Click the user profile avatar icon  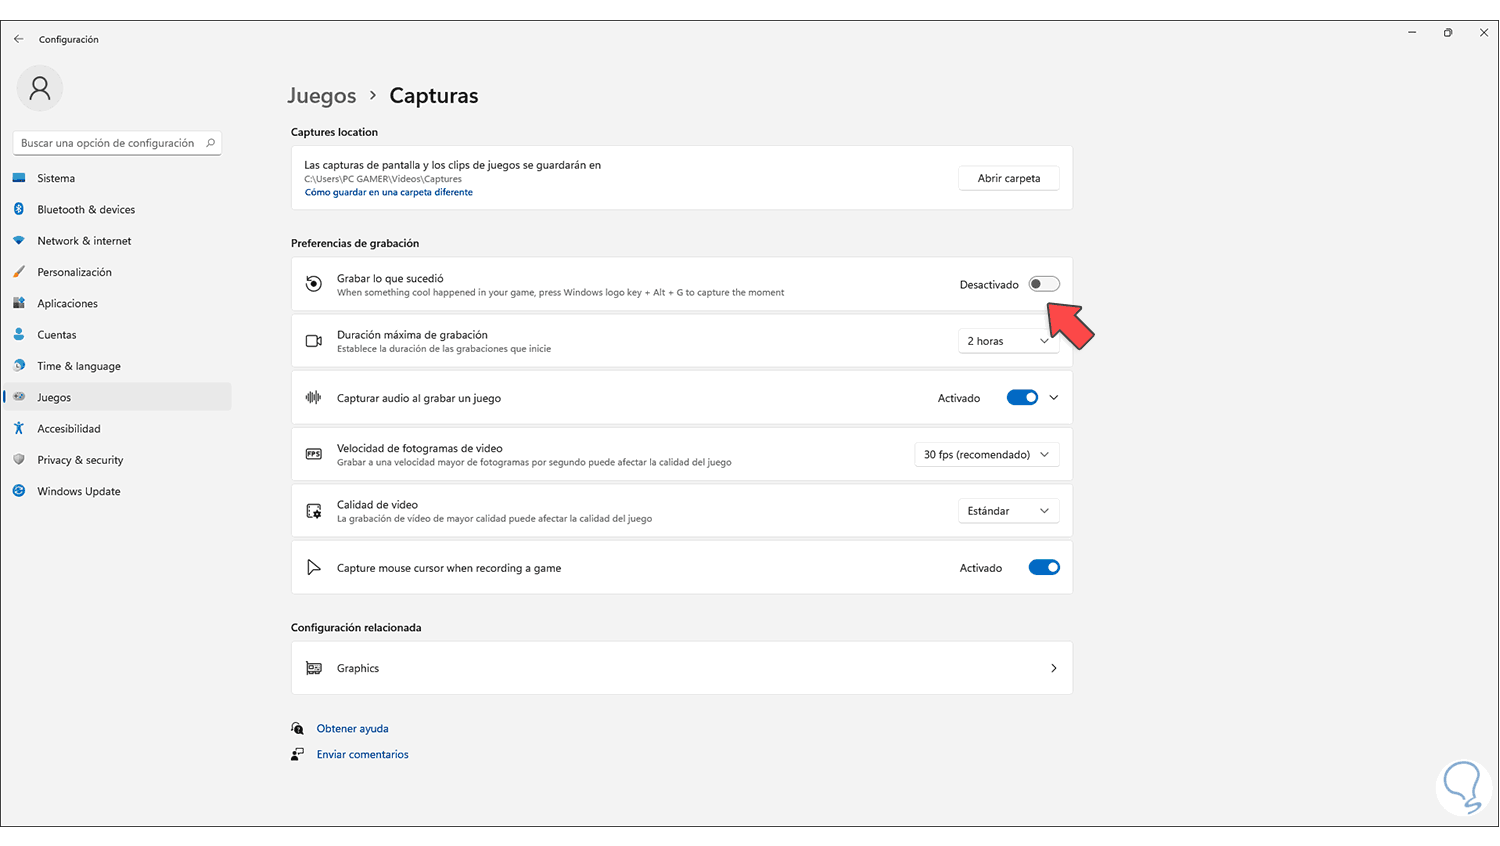(40, 89)
